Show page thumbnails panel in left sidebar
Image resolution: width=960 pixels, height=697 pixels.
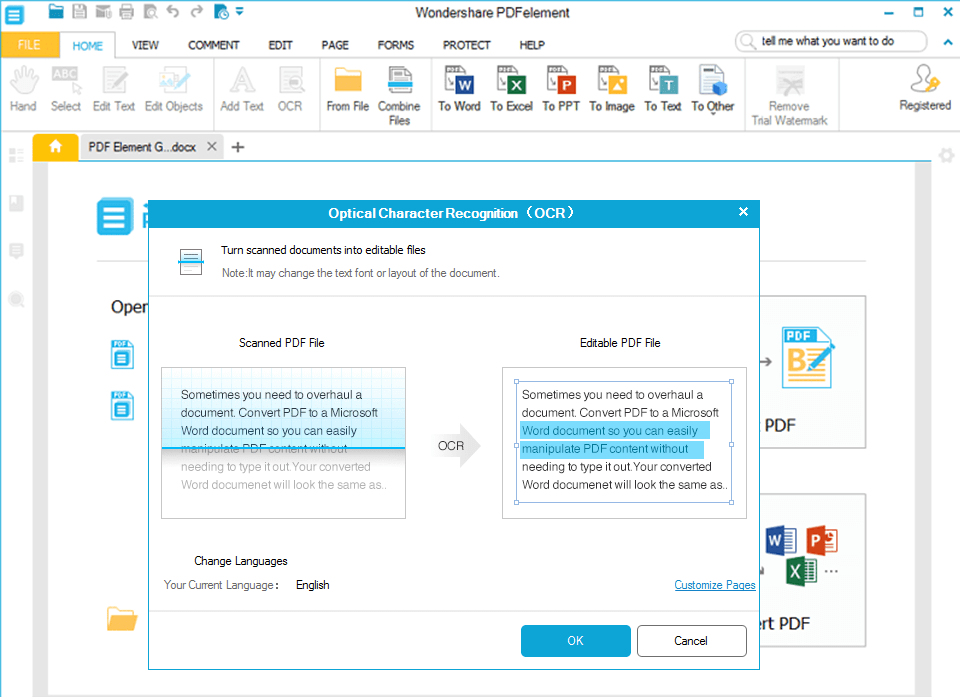[x=15, y=155]
